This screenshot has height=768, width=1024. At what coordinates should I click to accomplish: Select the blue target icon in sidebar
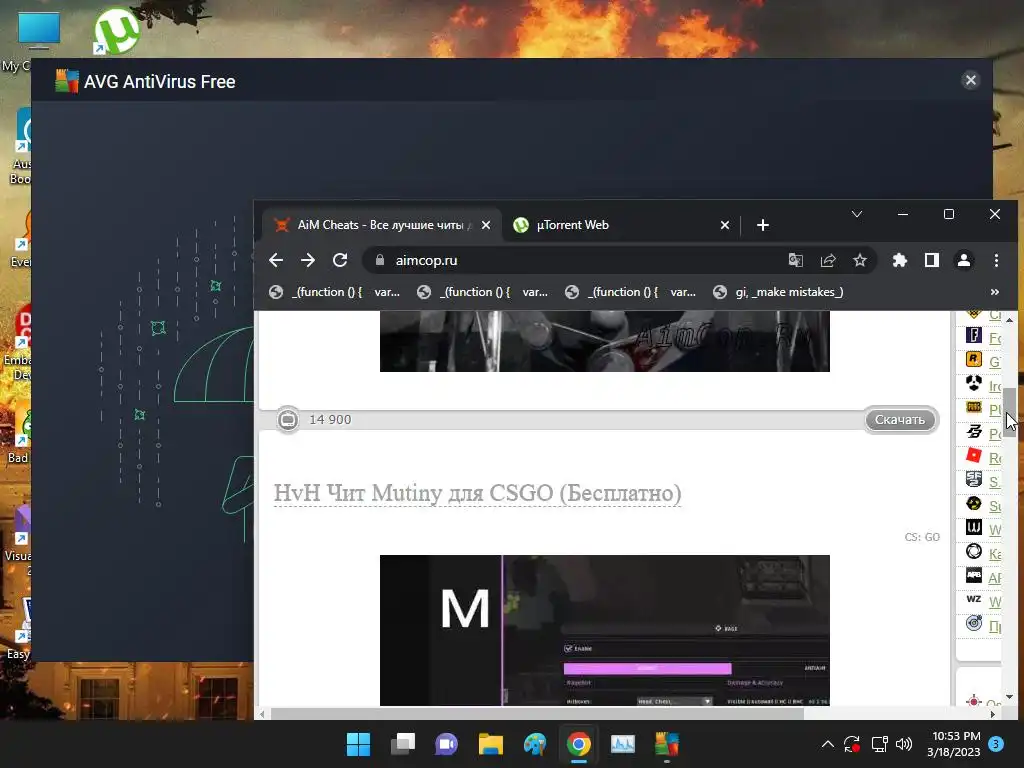coord(974,623)
